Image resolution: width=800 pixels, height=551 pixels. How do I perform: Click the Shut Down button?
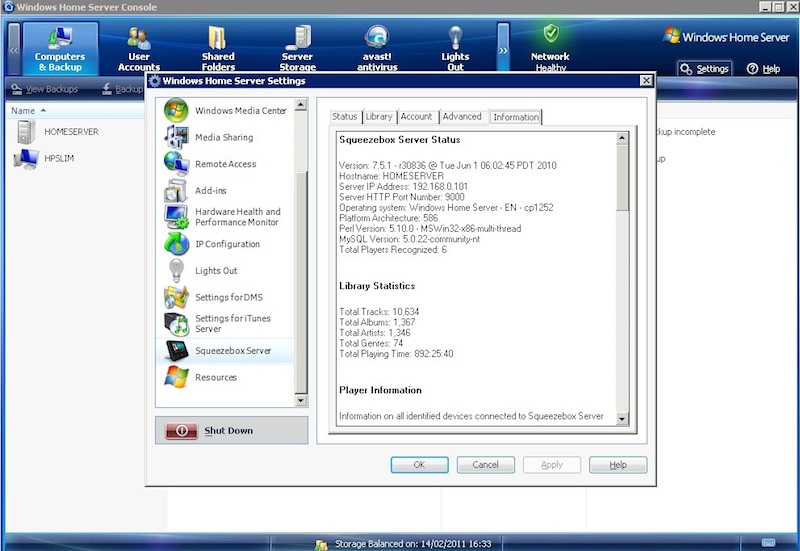232,430
